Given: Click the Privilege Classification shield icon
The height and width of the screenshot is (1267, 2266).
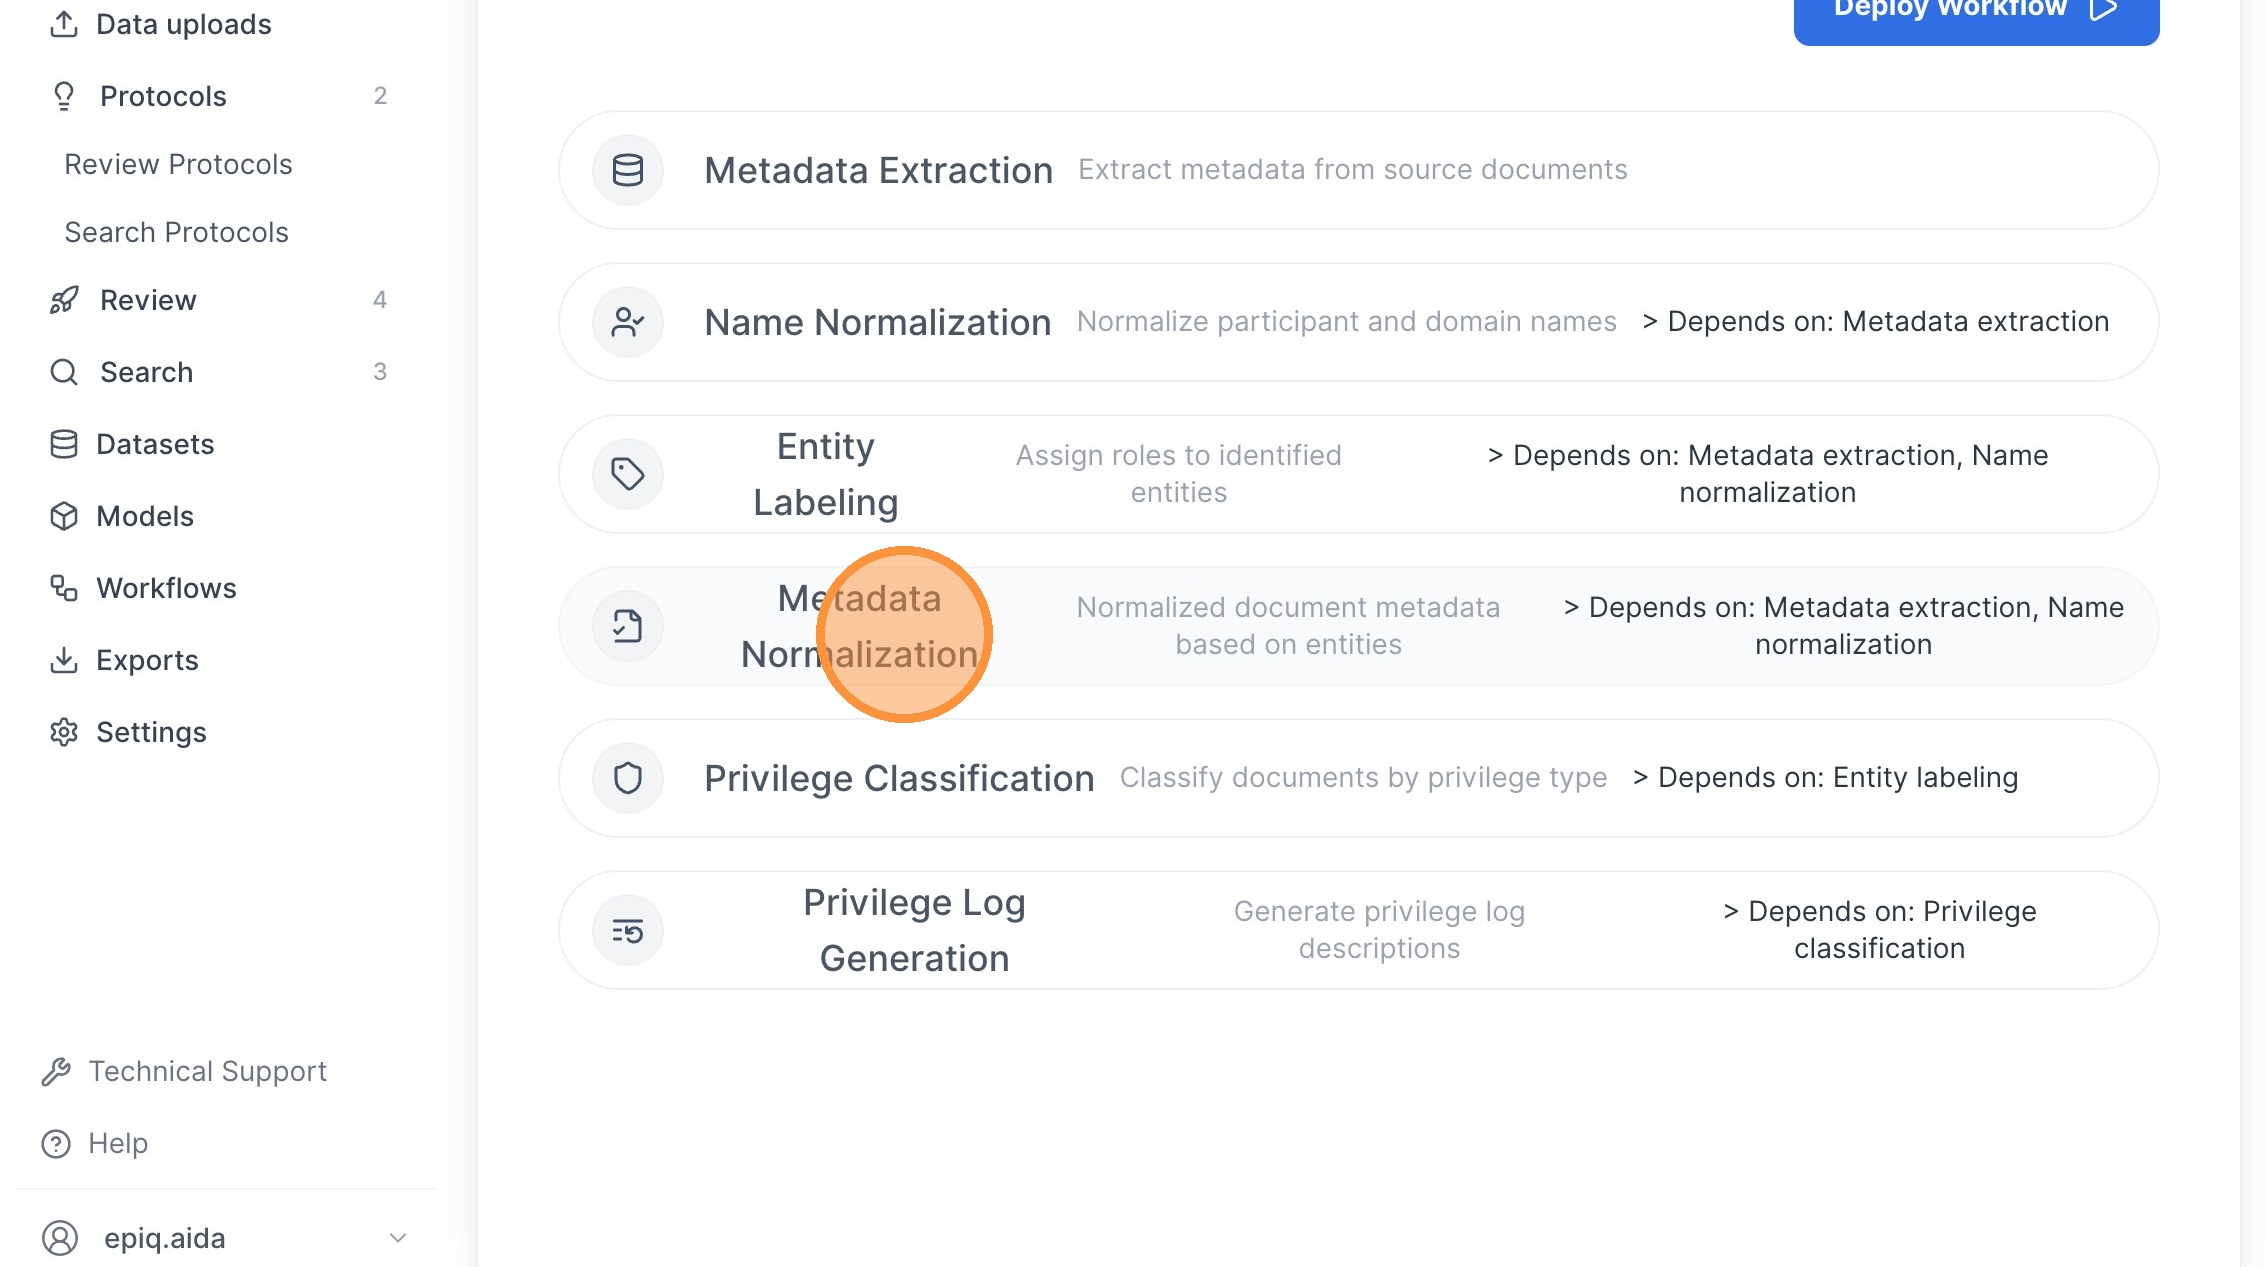Looking at the screenshot, I should click(x=628, y=778).
